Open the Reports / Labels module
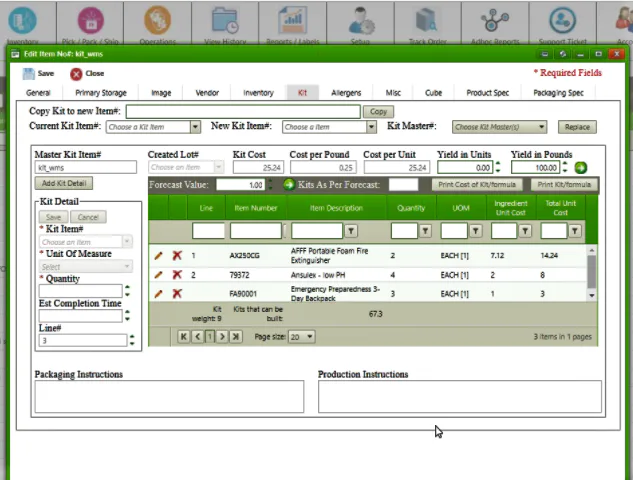The image size is (633, 480). pyautogui.click(x=293, y=23)
